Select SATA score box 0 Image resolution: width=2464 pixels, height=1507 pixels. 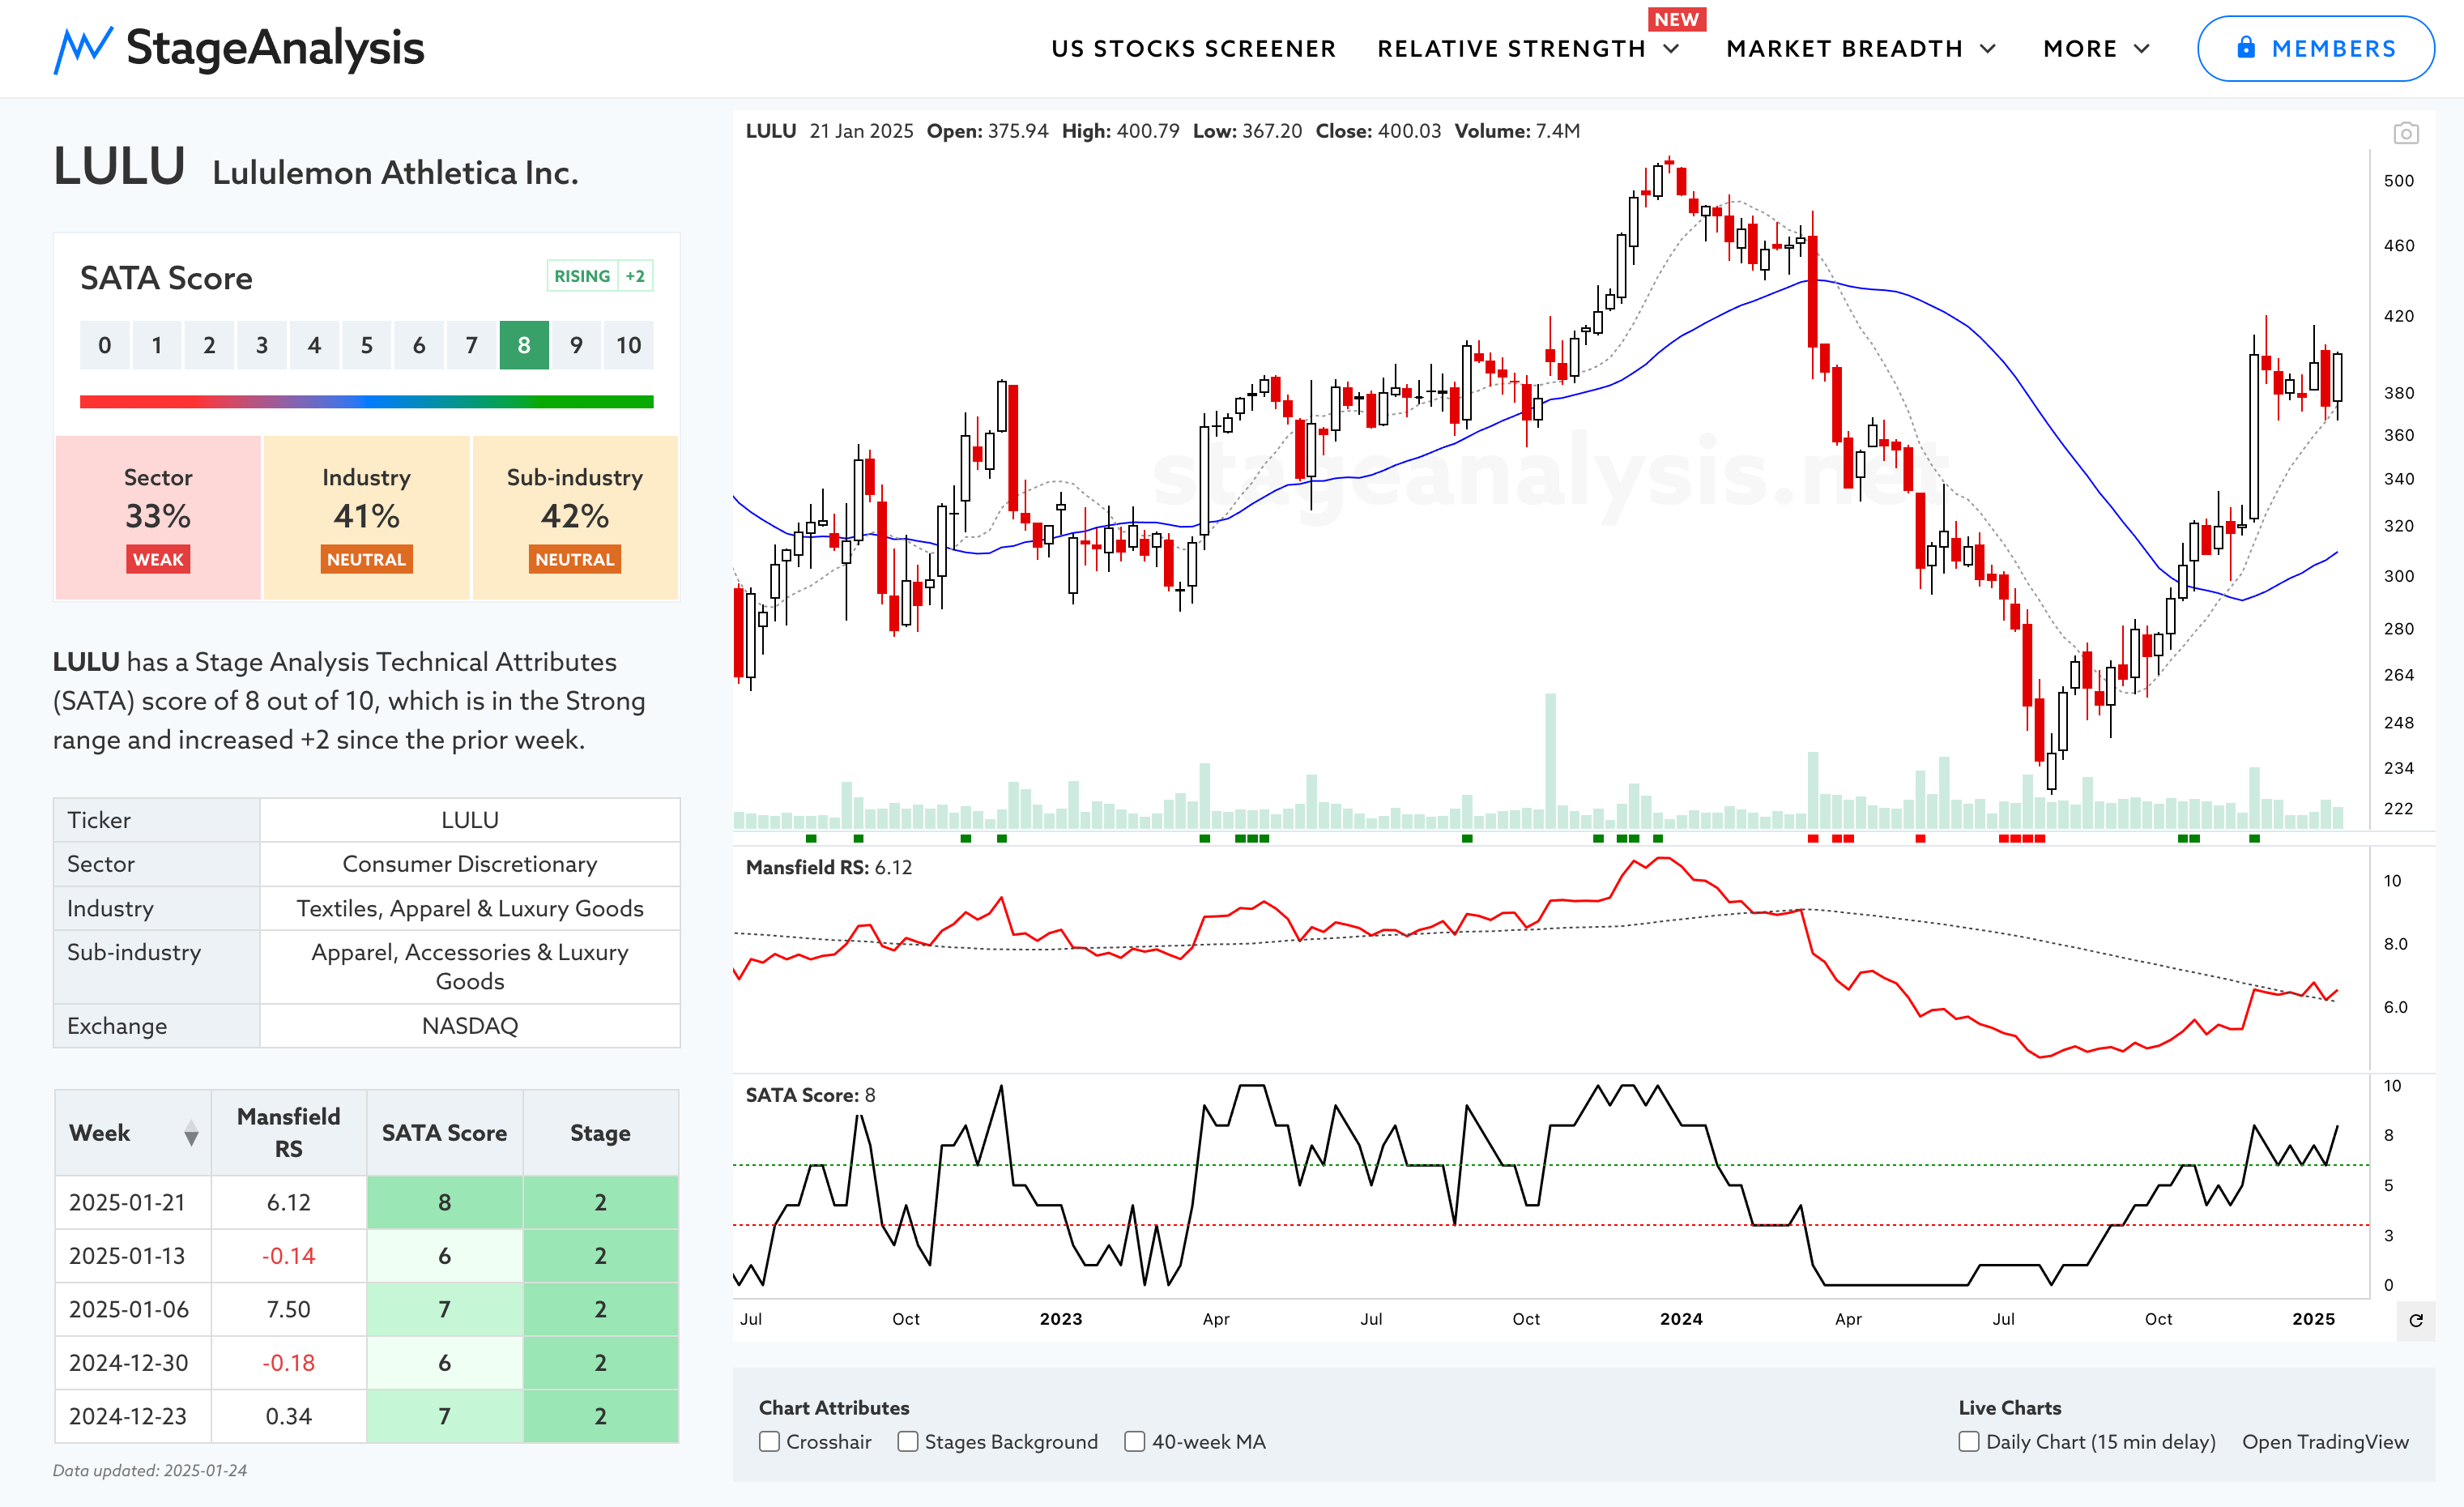(x=104, y=345)
